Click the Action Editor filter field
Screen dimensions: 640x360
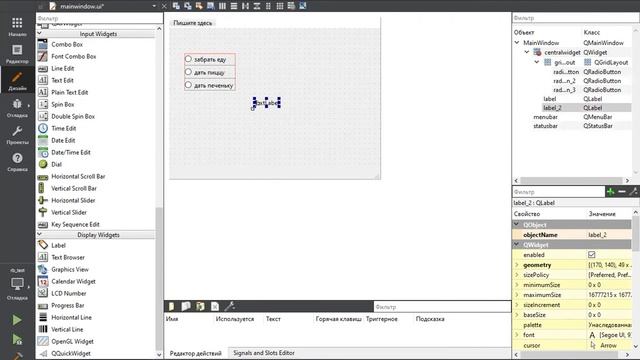point(442,307)
